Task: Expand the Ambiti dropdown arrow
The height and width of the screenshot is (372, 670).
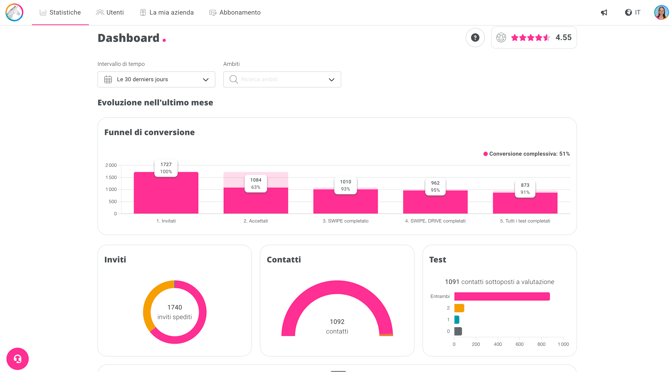Action: (x=331, y=79)
